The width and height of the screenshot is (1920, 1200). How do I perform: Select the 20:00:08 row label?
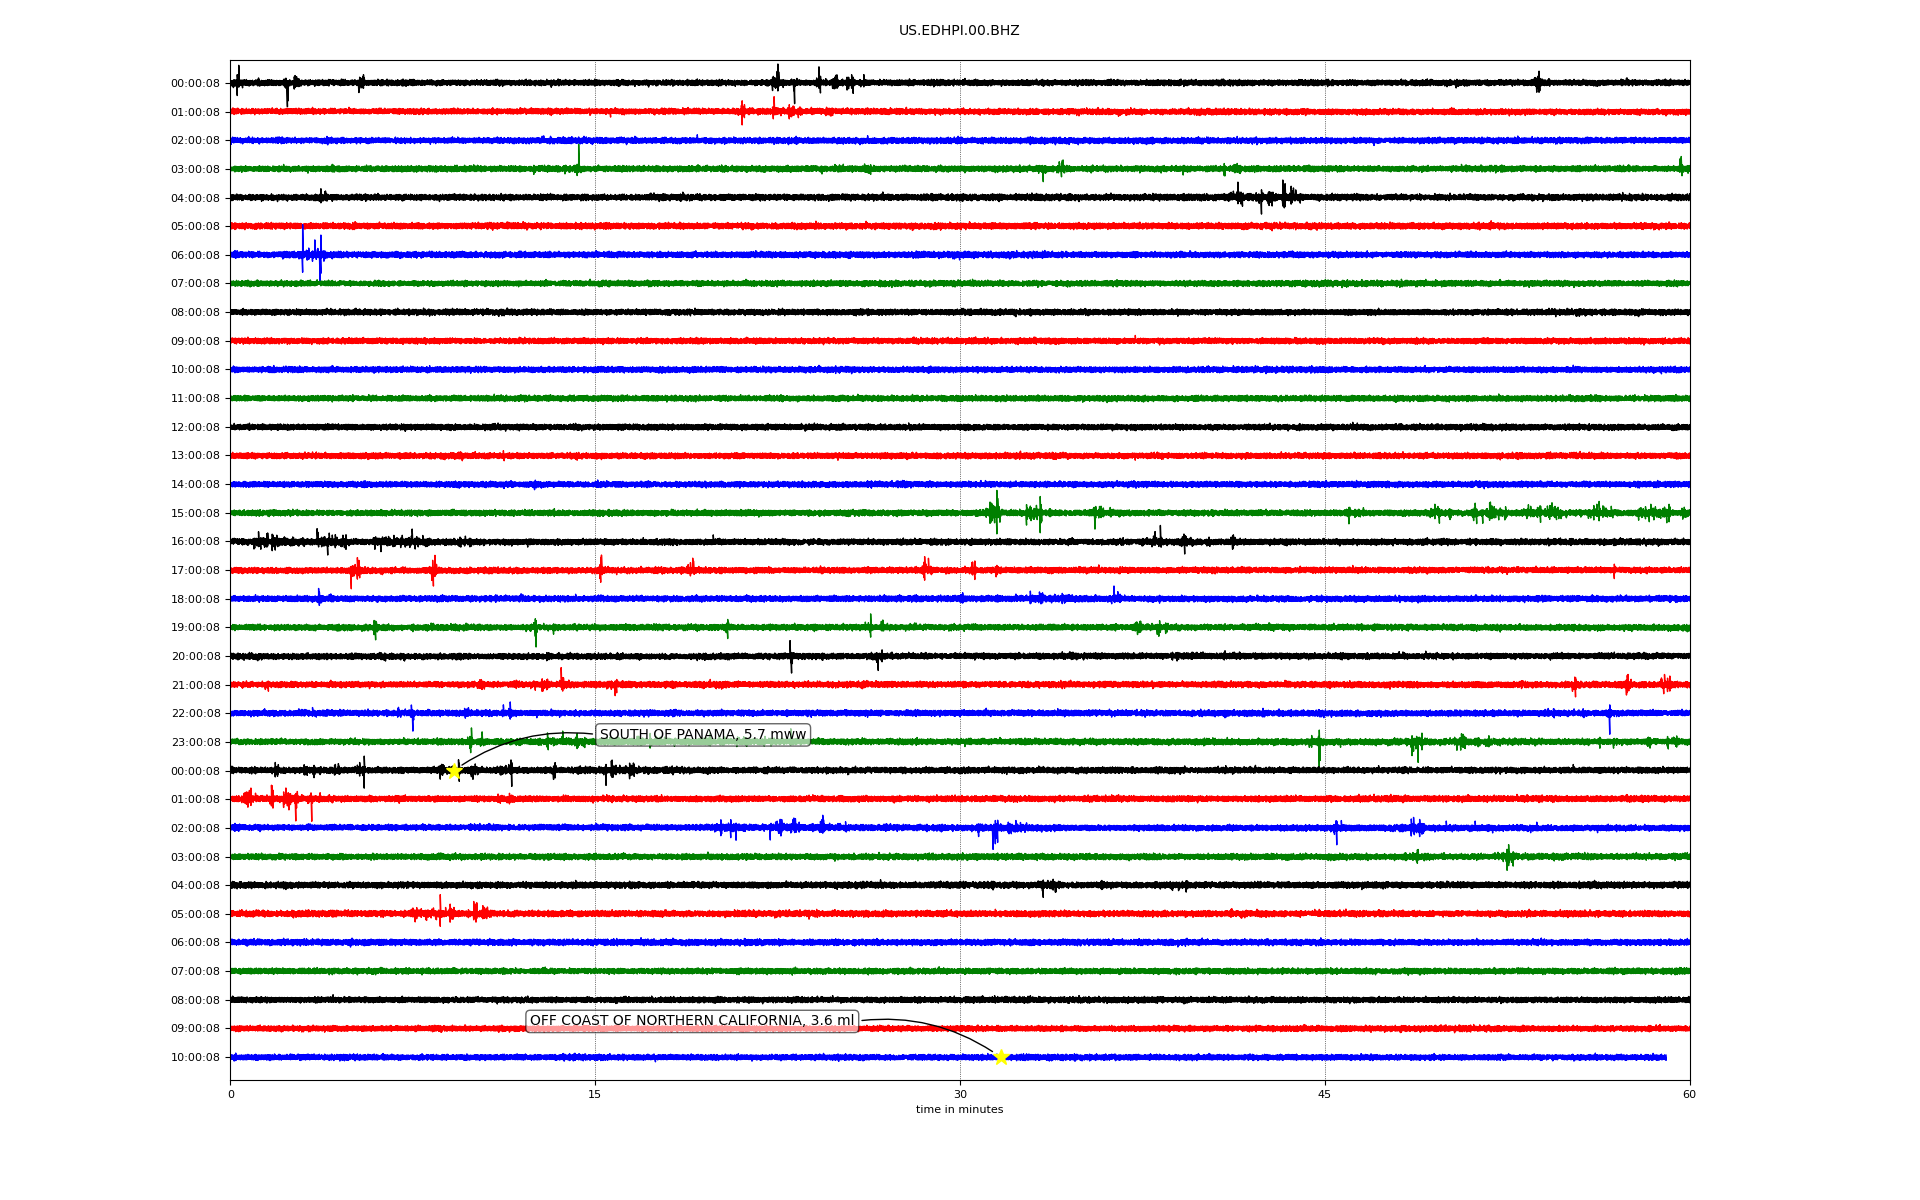coord(195,657)
